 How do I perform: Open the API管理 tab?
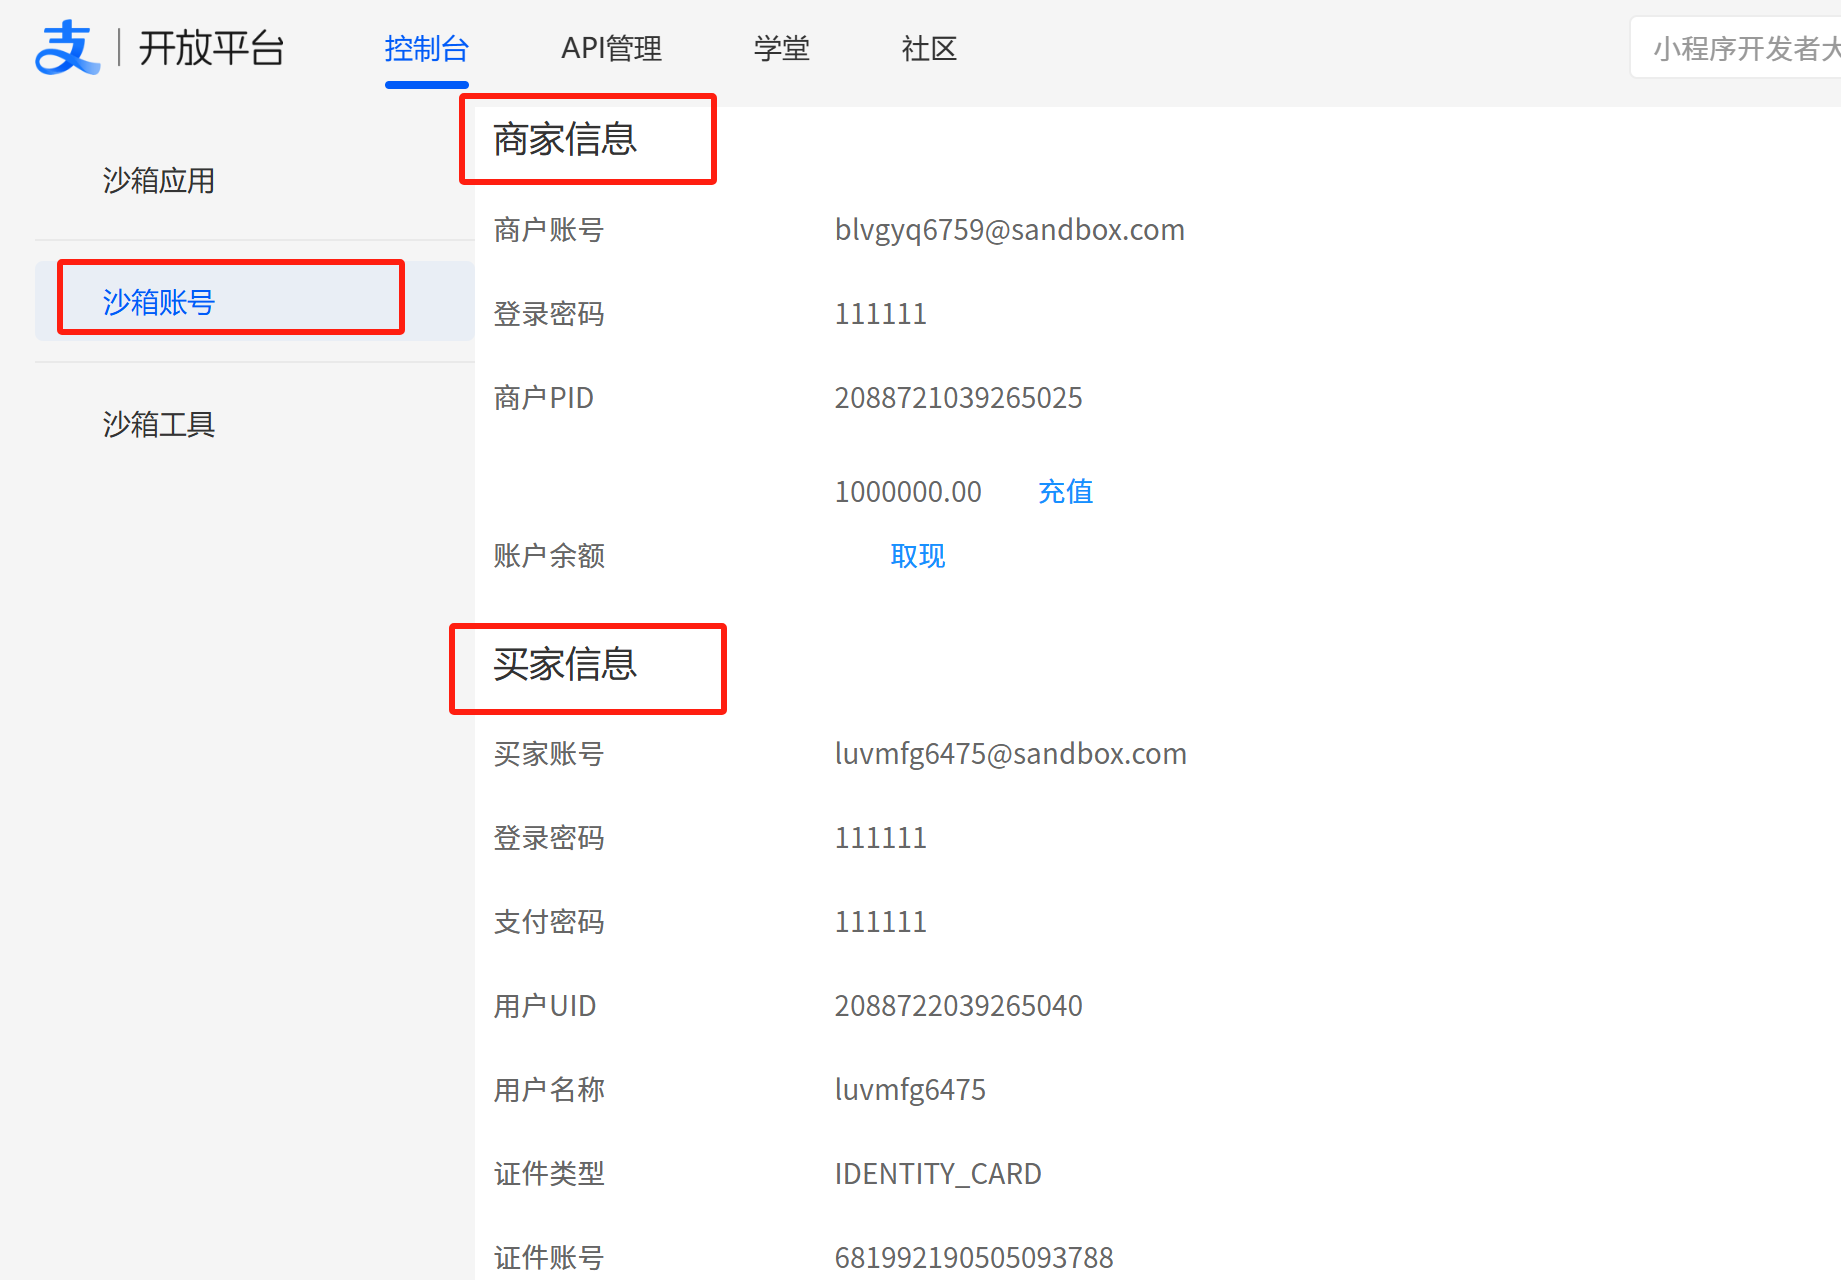(611, 48)
